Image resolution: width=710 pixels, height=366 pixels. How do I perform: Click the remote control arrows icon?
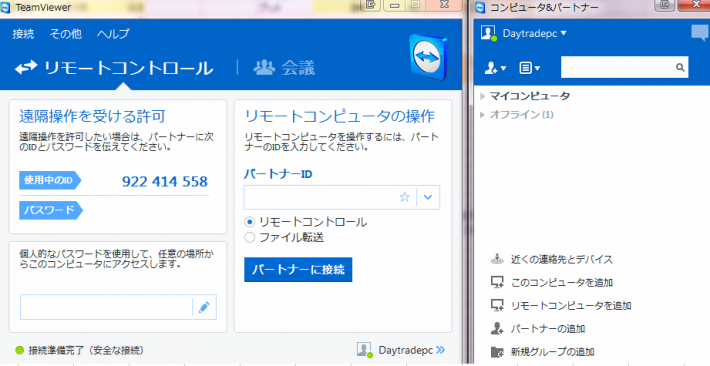26,68
